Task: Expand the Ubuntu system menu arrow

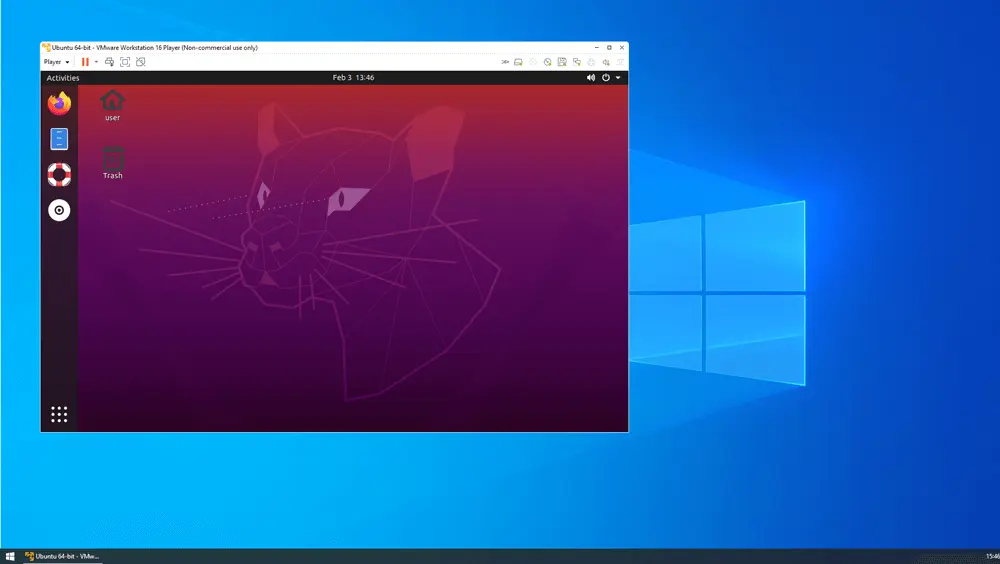Action: coord(618,78)
